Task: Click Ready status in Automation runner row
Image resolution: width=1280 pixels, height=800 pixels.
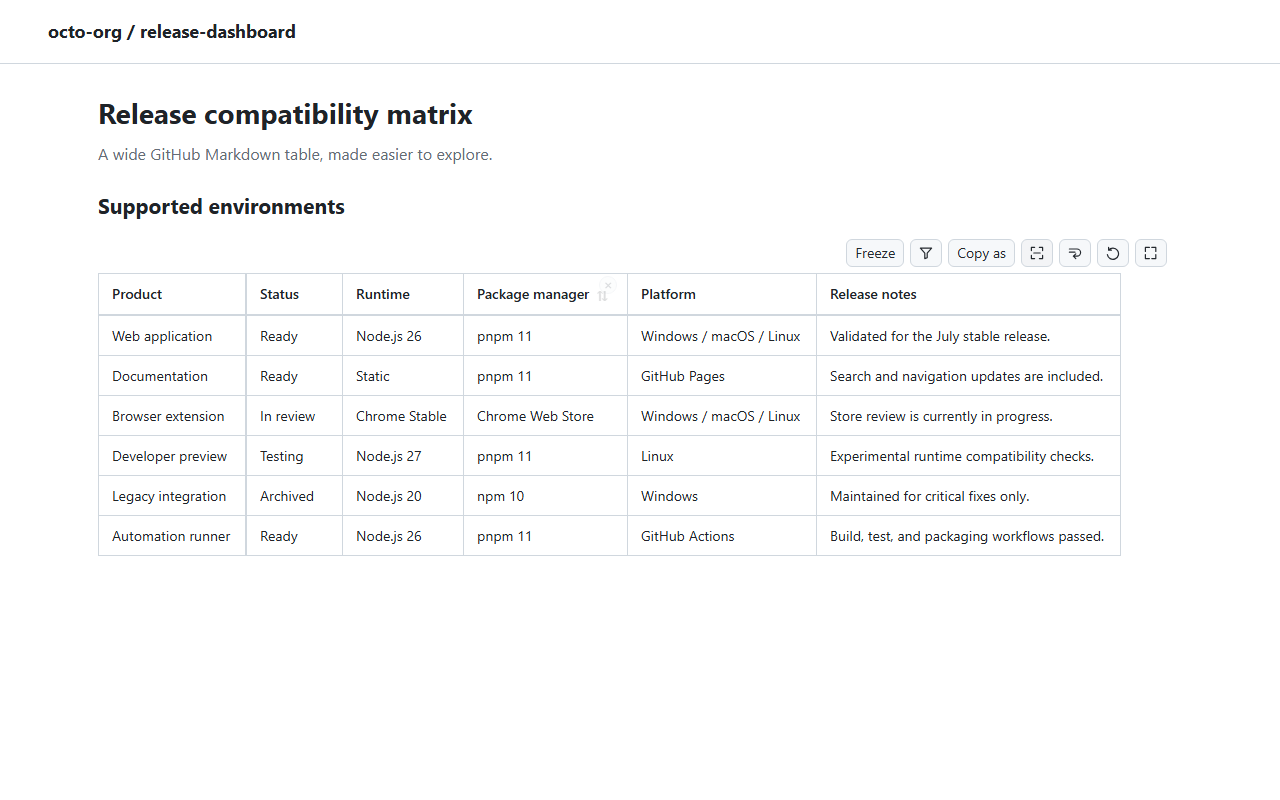Action: [294, 536]
